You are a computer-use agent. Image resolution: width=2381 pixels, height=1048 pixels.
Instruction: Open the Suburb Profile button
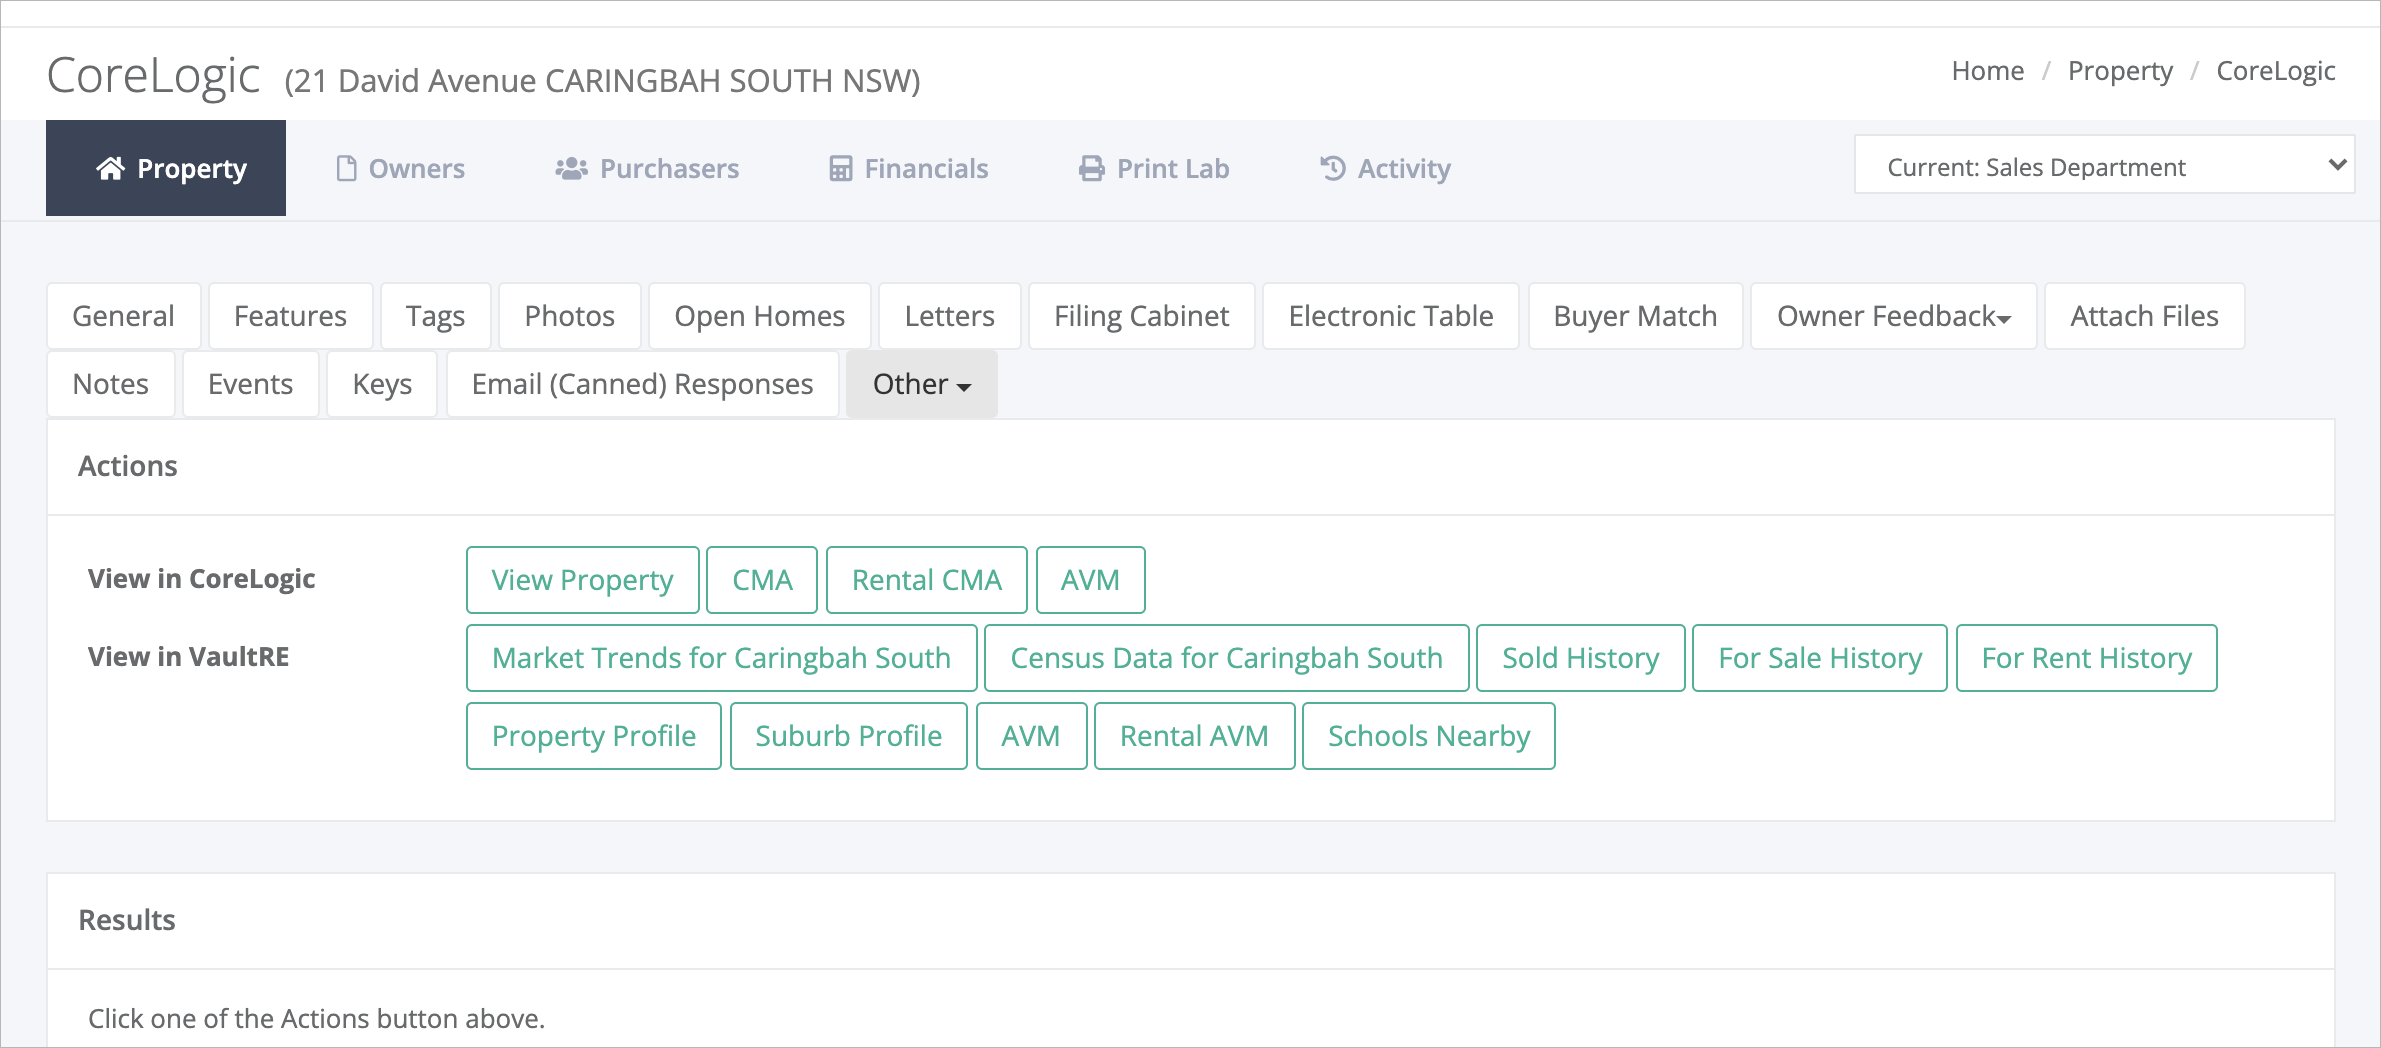pos(848,736)
